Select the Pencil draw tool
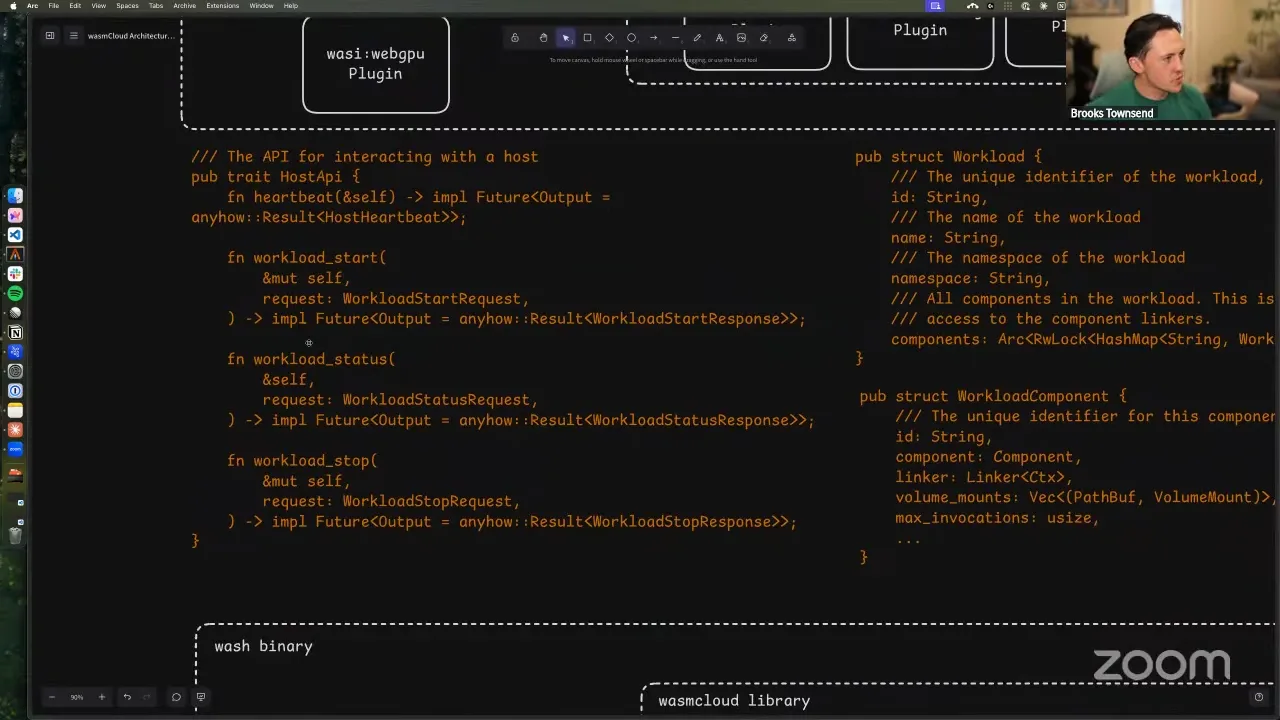 [x=697, y=38]
